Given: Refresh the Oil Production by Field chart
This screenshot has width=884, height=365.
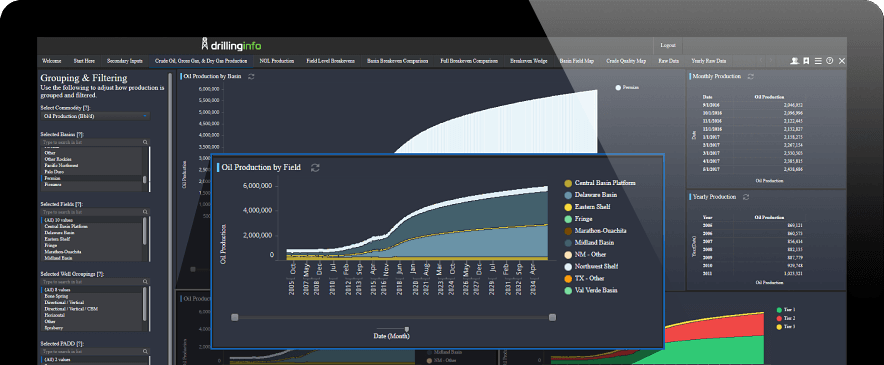Looking at the screenshot, I should coord(315,168).
